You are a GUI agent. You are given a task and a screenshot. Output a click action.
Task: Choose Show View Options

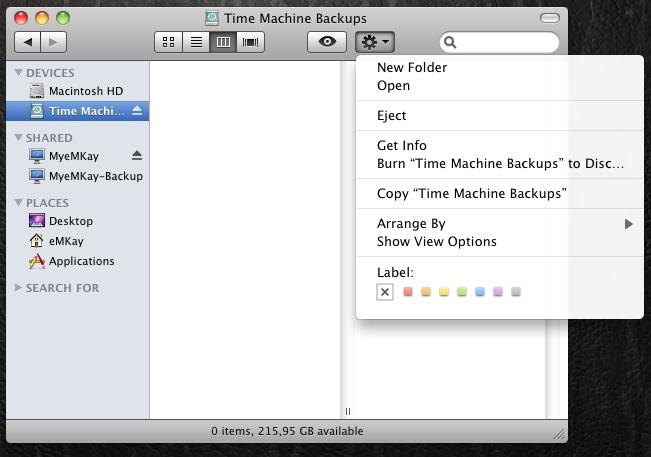(500, 242)
